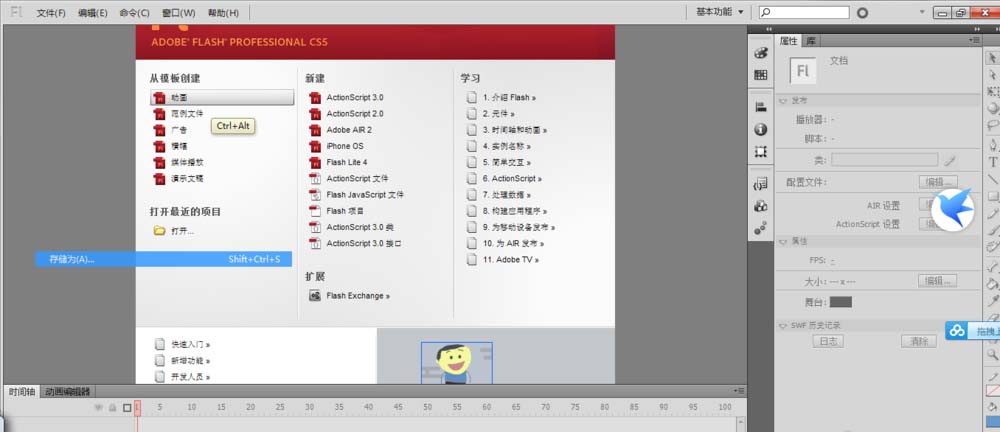This screenshot has height=432, width=1000.
Task: Select the Lasso tool
Action: (x=992, y=124)
